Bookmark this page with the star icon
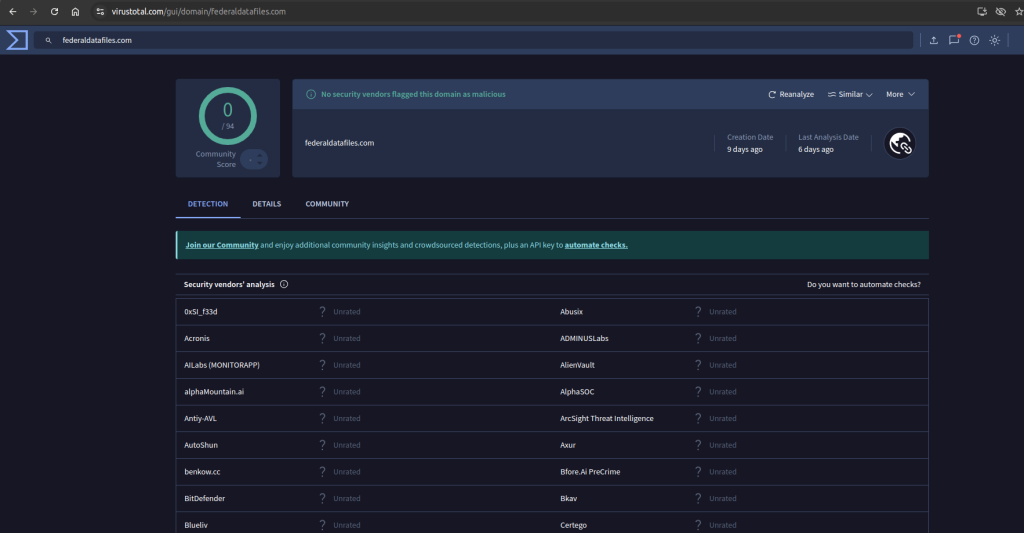 (1019, 12)
